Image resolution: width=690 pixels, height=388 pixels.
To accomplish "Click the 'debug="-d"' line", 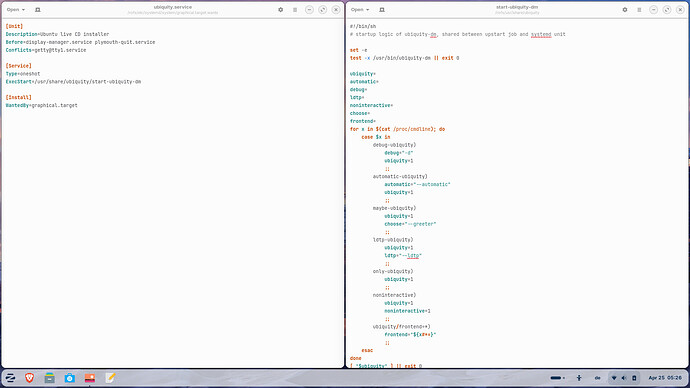I will 399,153.
